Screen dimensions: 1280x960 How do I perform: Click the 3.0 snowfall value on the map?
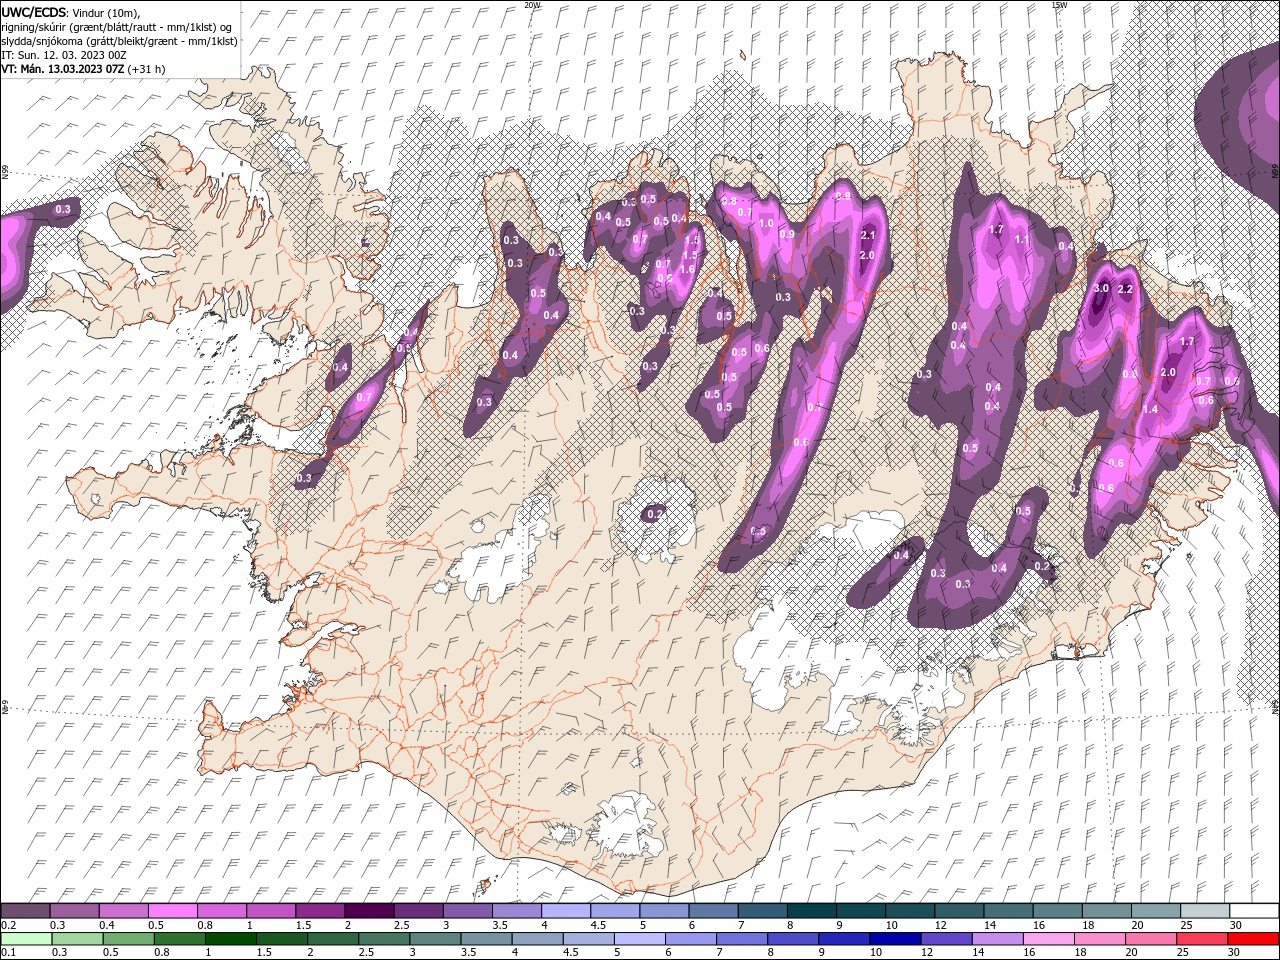coord(1101,288)
